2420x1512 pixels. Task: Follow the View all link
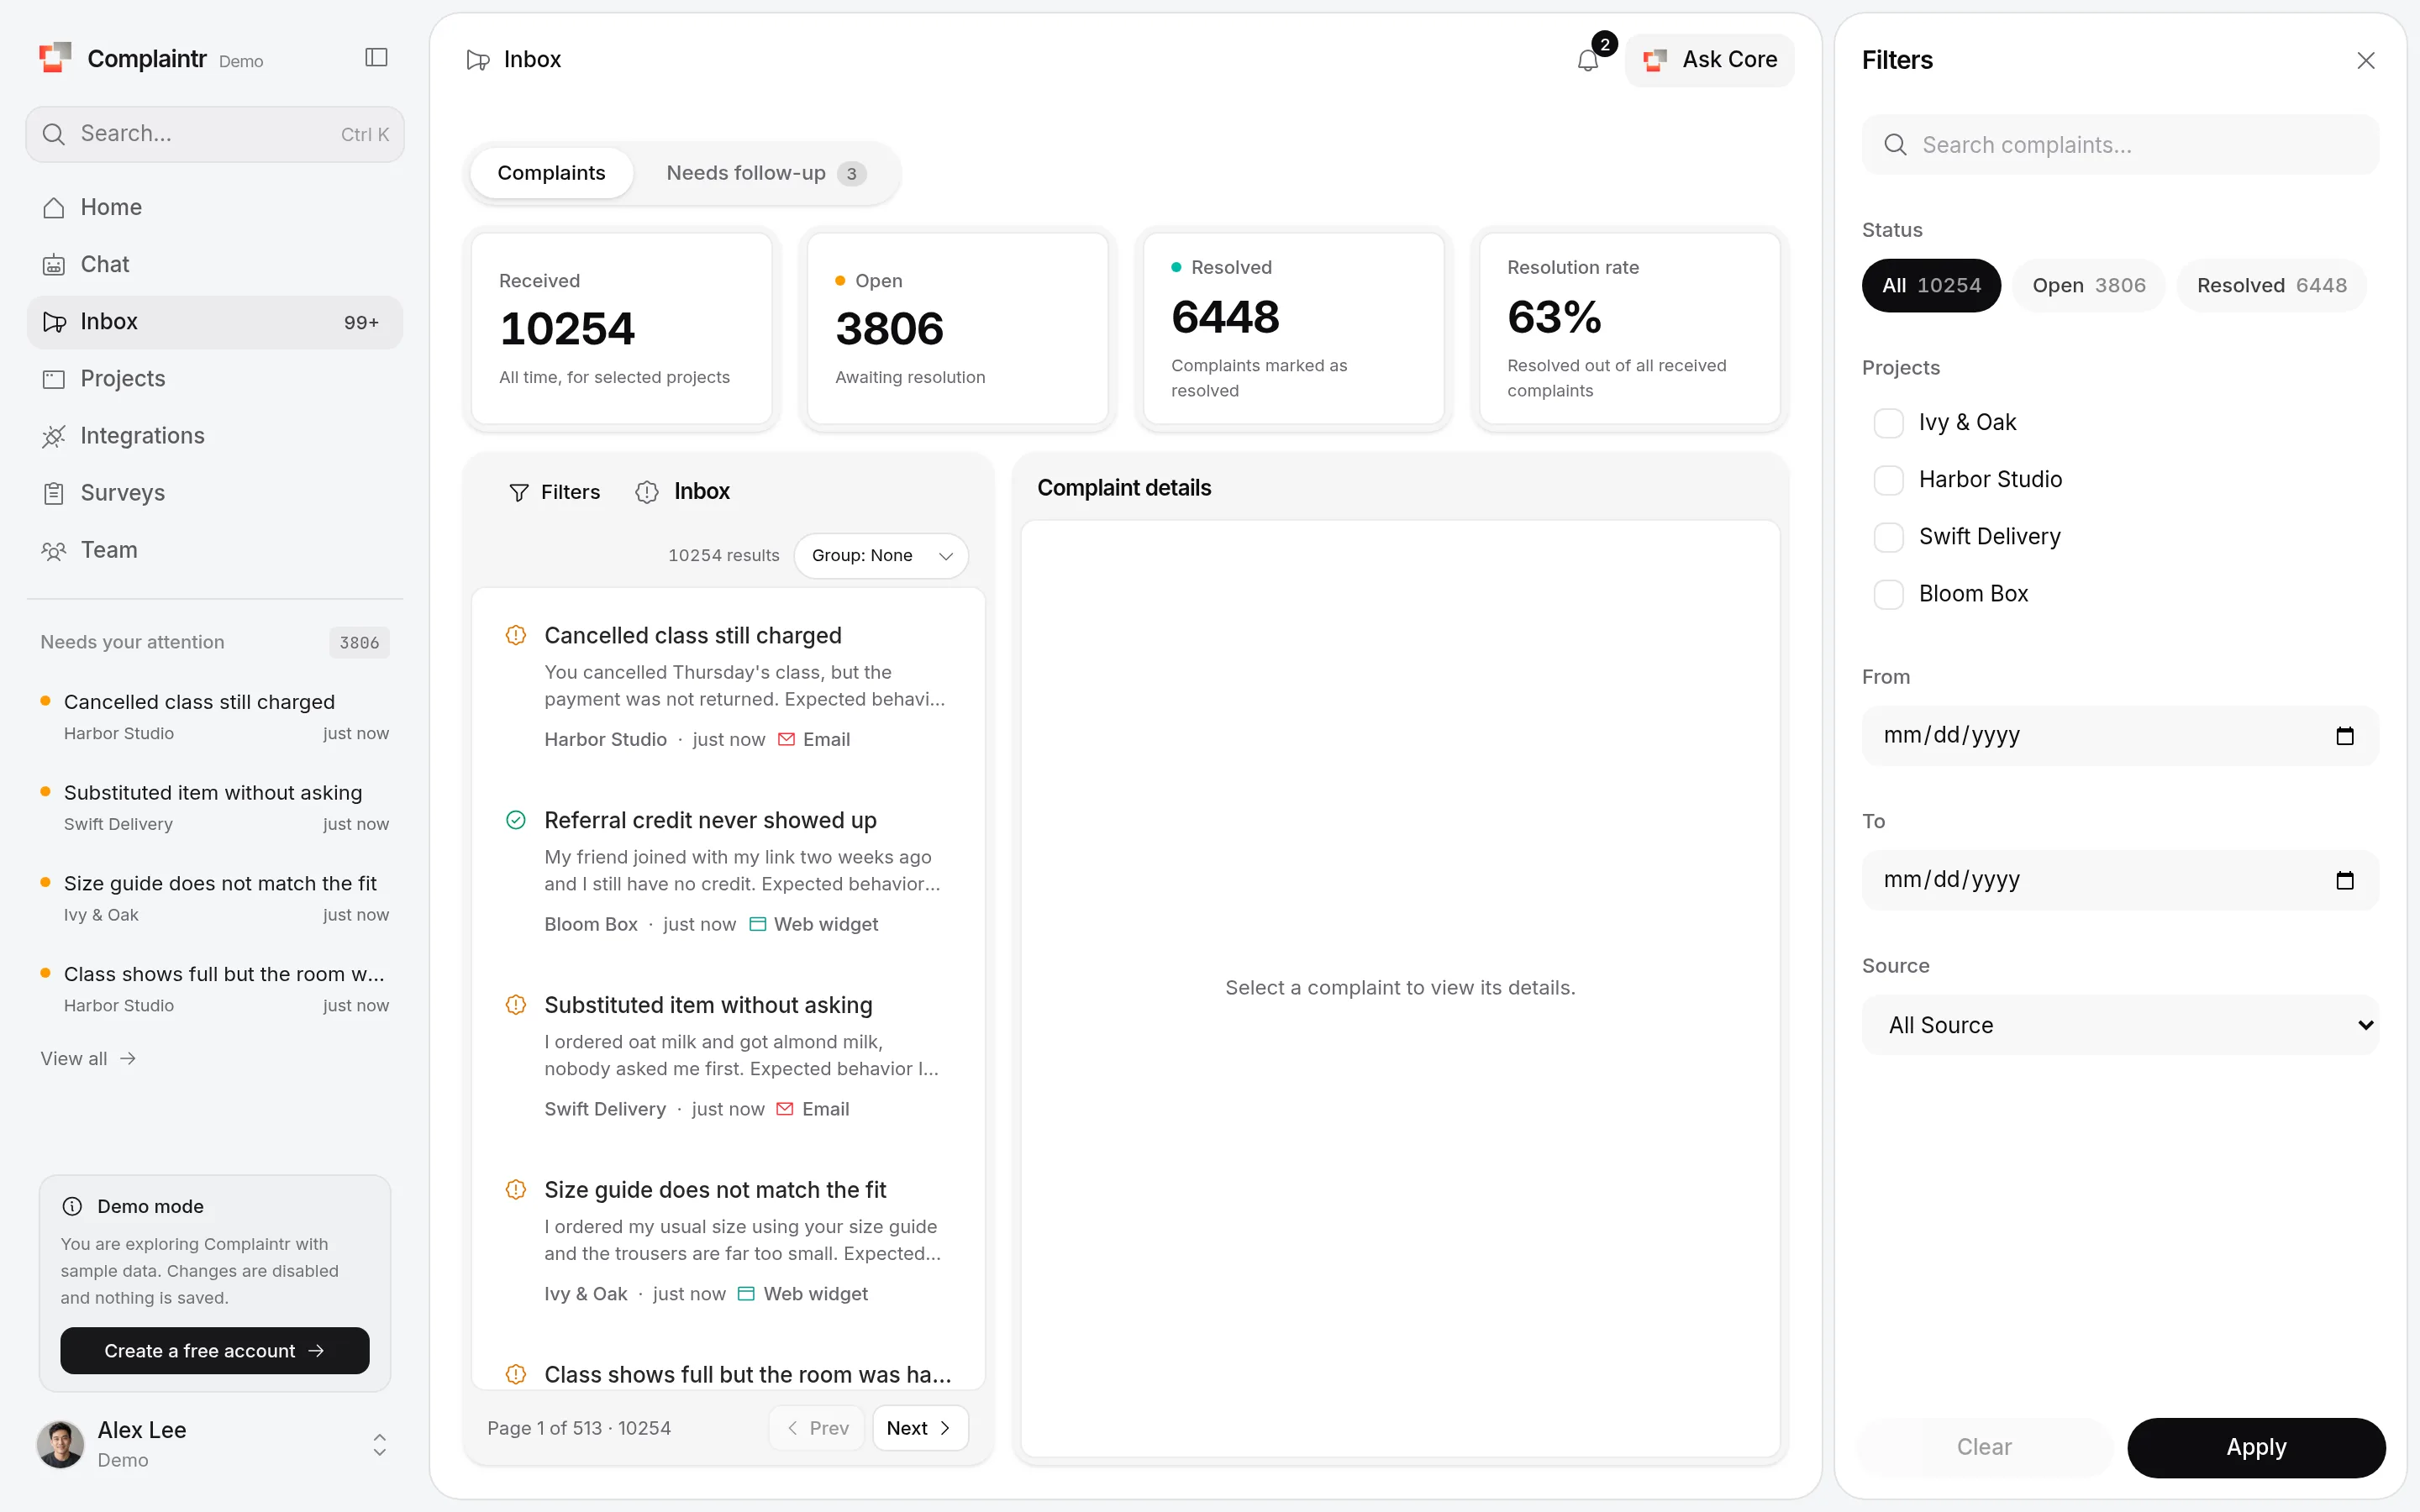click(88, 1058)
